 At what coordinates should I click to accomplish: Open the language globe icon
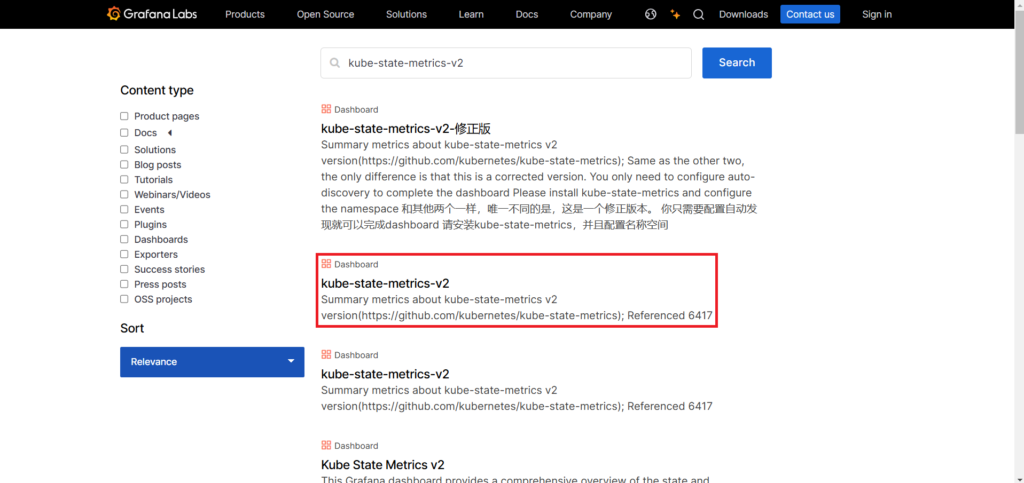[x=650, y=14]
